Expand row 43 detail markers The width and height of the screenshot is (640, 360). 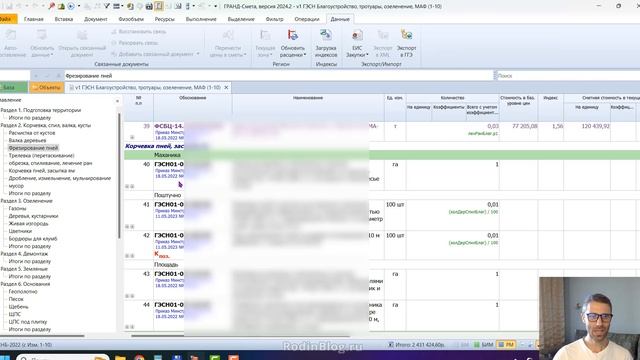pyautogui.click(x=130, y=296)
